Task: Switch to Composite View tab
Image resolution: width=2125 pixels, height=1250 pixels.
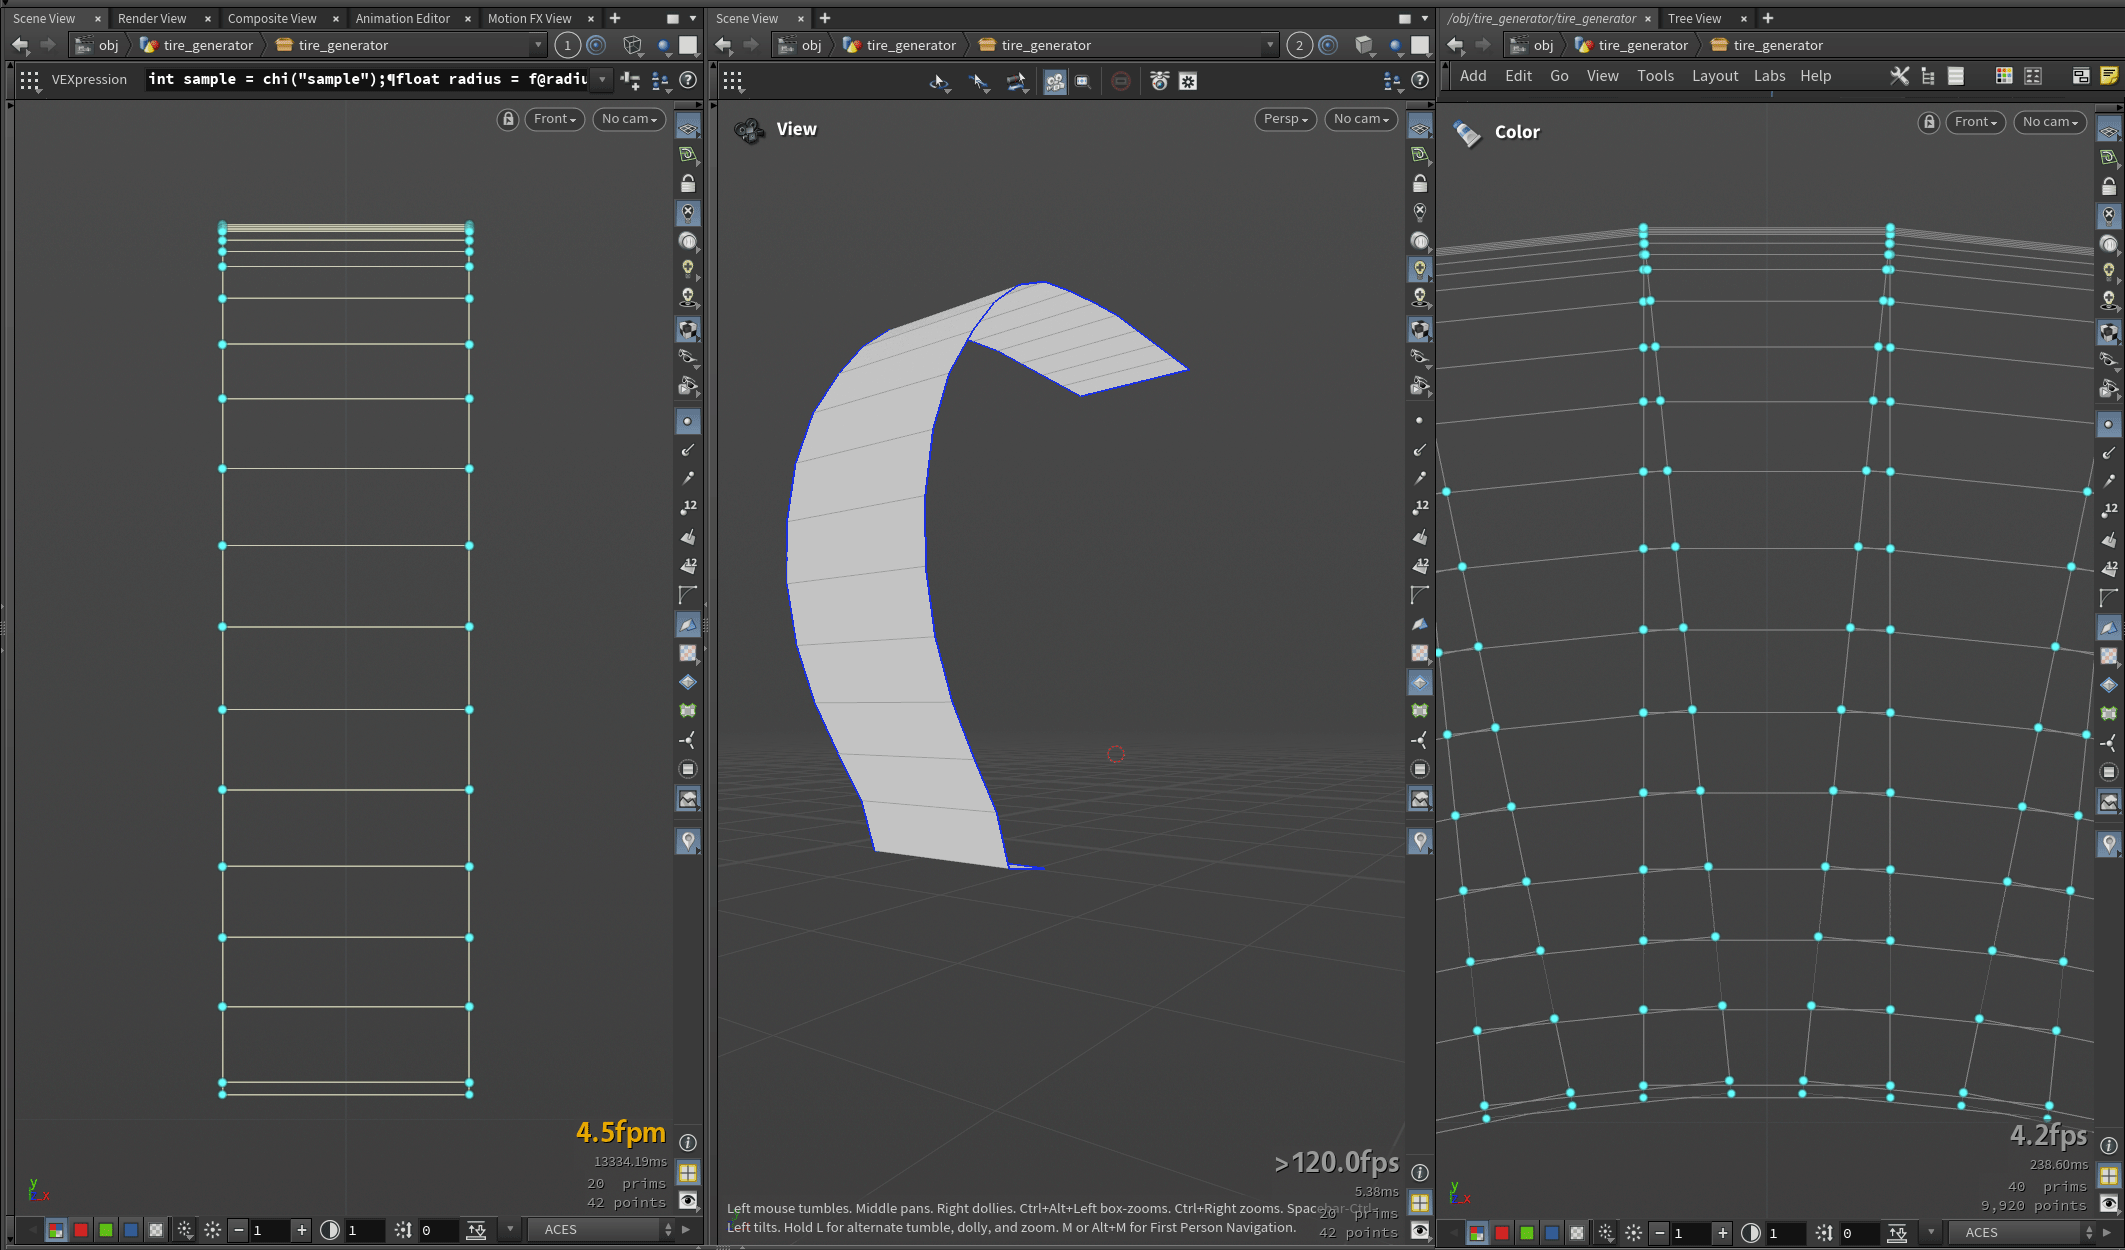Action: coord(272,18)
